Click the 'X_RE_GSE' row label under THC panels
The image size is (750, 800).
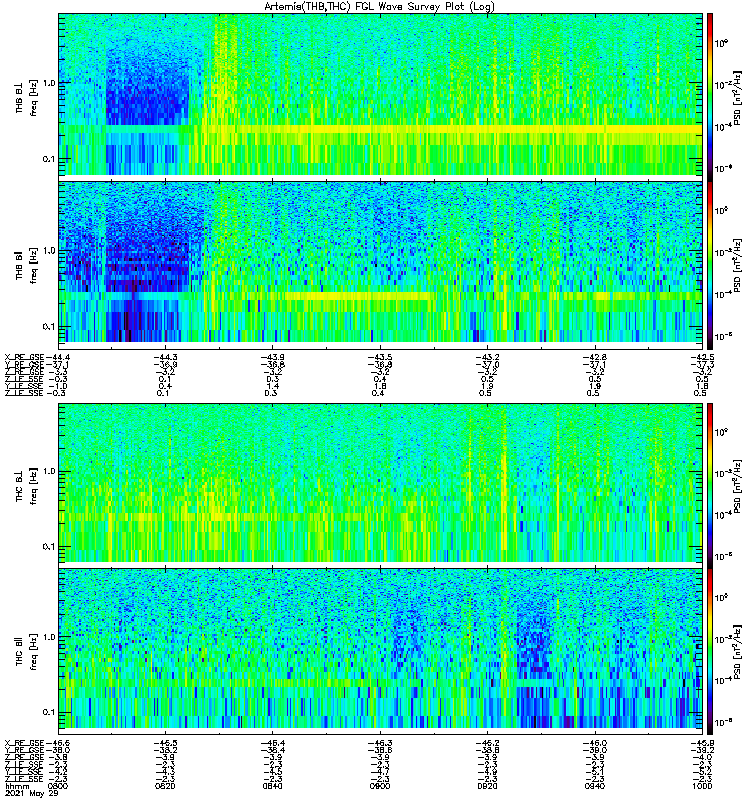coord(24,743)
